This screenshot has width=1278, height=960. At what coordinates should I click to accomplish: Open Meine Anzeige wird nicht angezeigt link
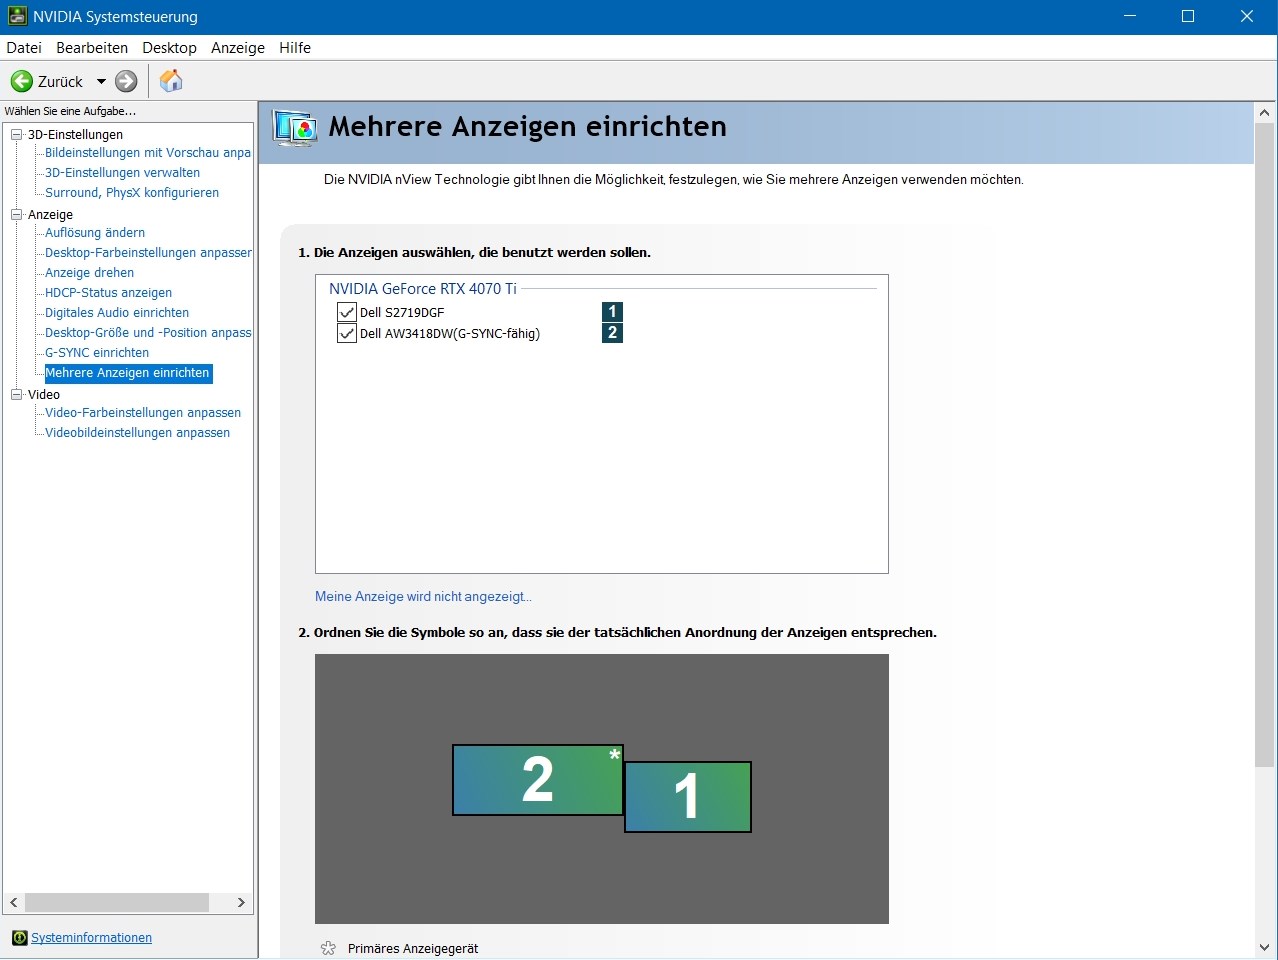coord(423,596)
